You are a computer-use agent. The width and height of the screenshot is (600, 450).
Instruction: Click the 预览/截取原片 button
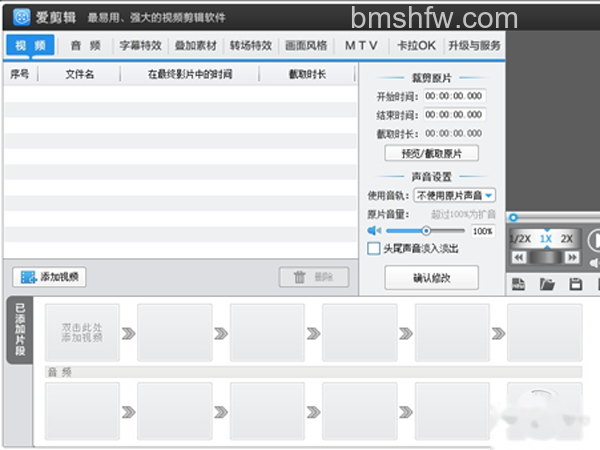(431, 153)
